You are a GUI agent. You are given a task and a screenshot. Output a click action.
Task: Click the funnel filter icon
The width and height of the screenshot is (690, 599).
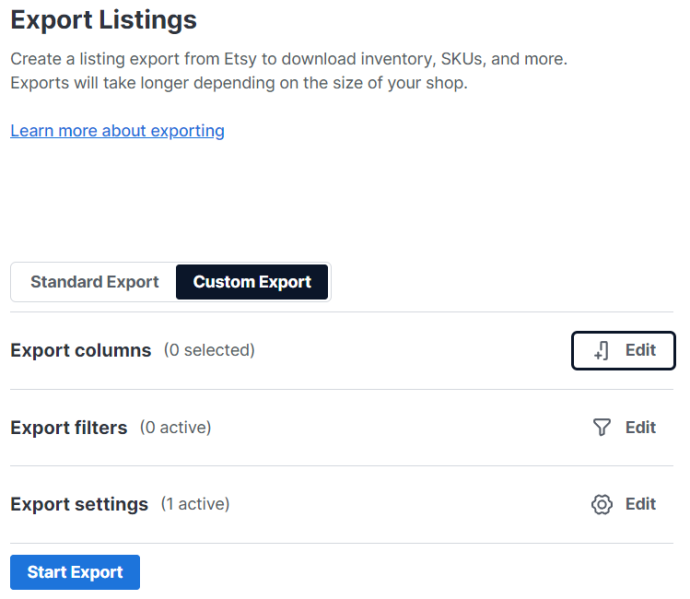(602, 427)
